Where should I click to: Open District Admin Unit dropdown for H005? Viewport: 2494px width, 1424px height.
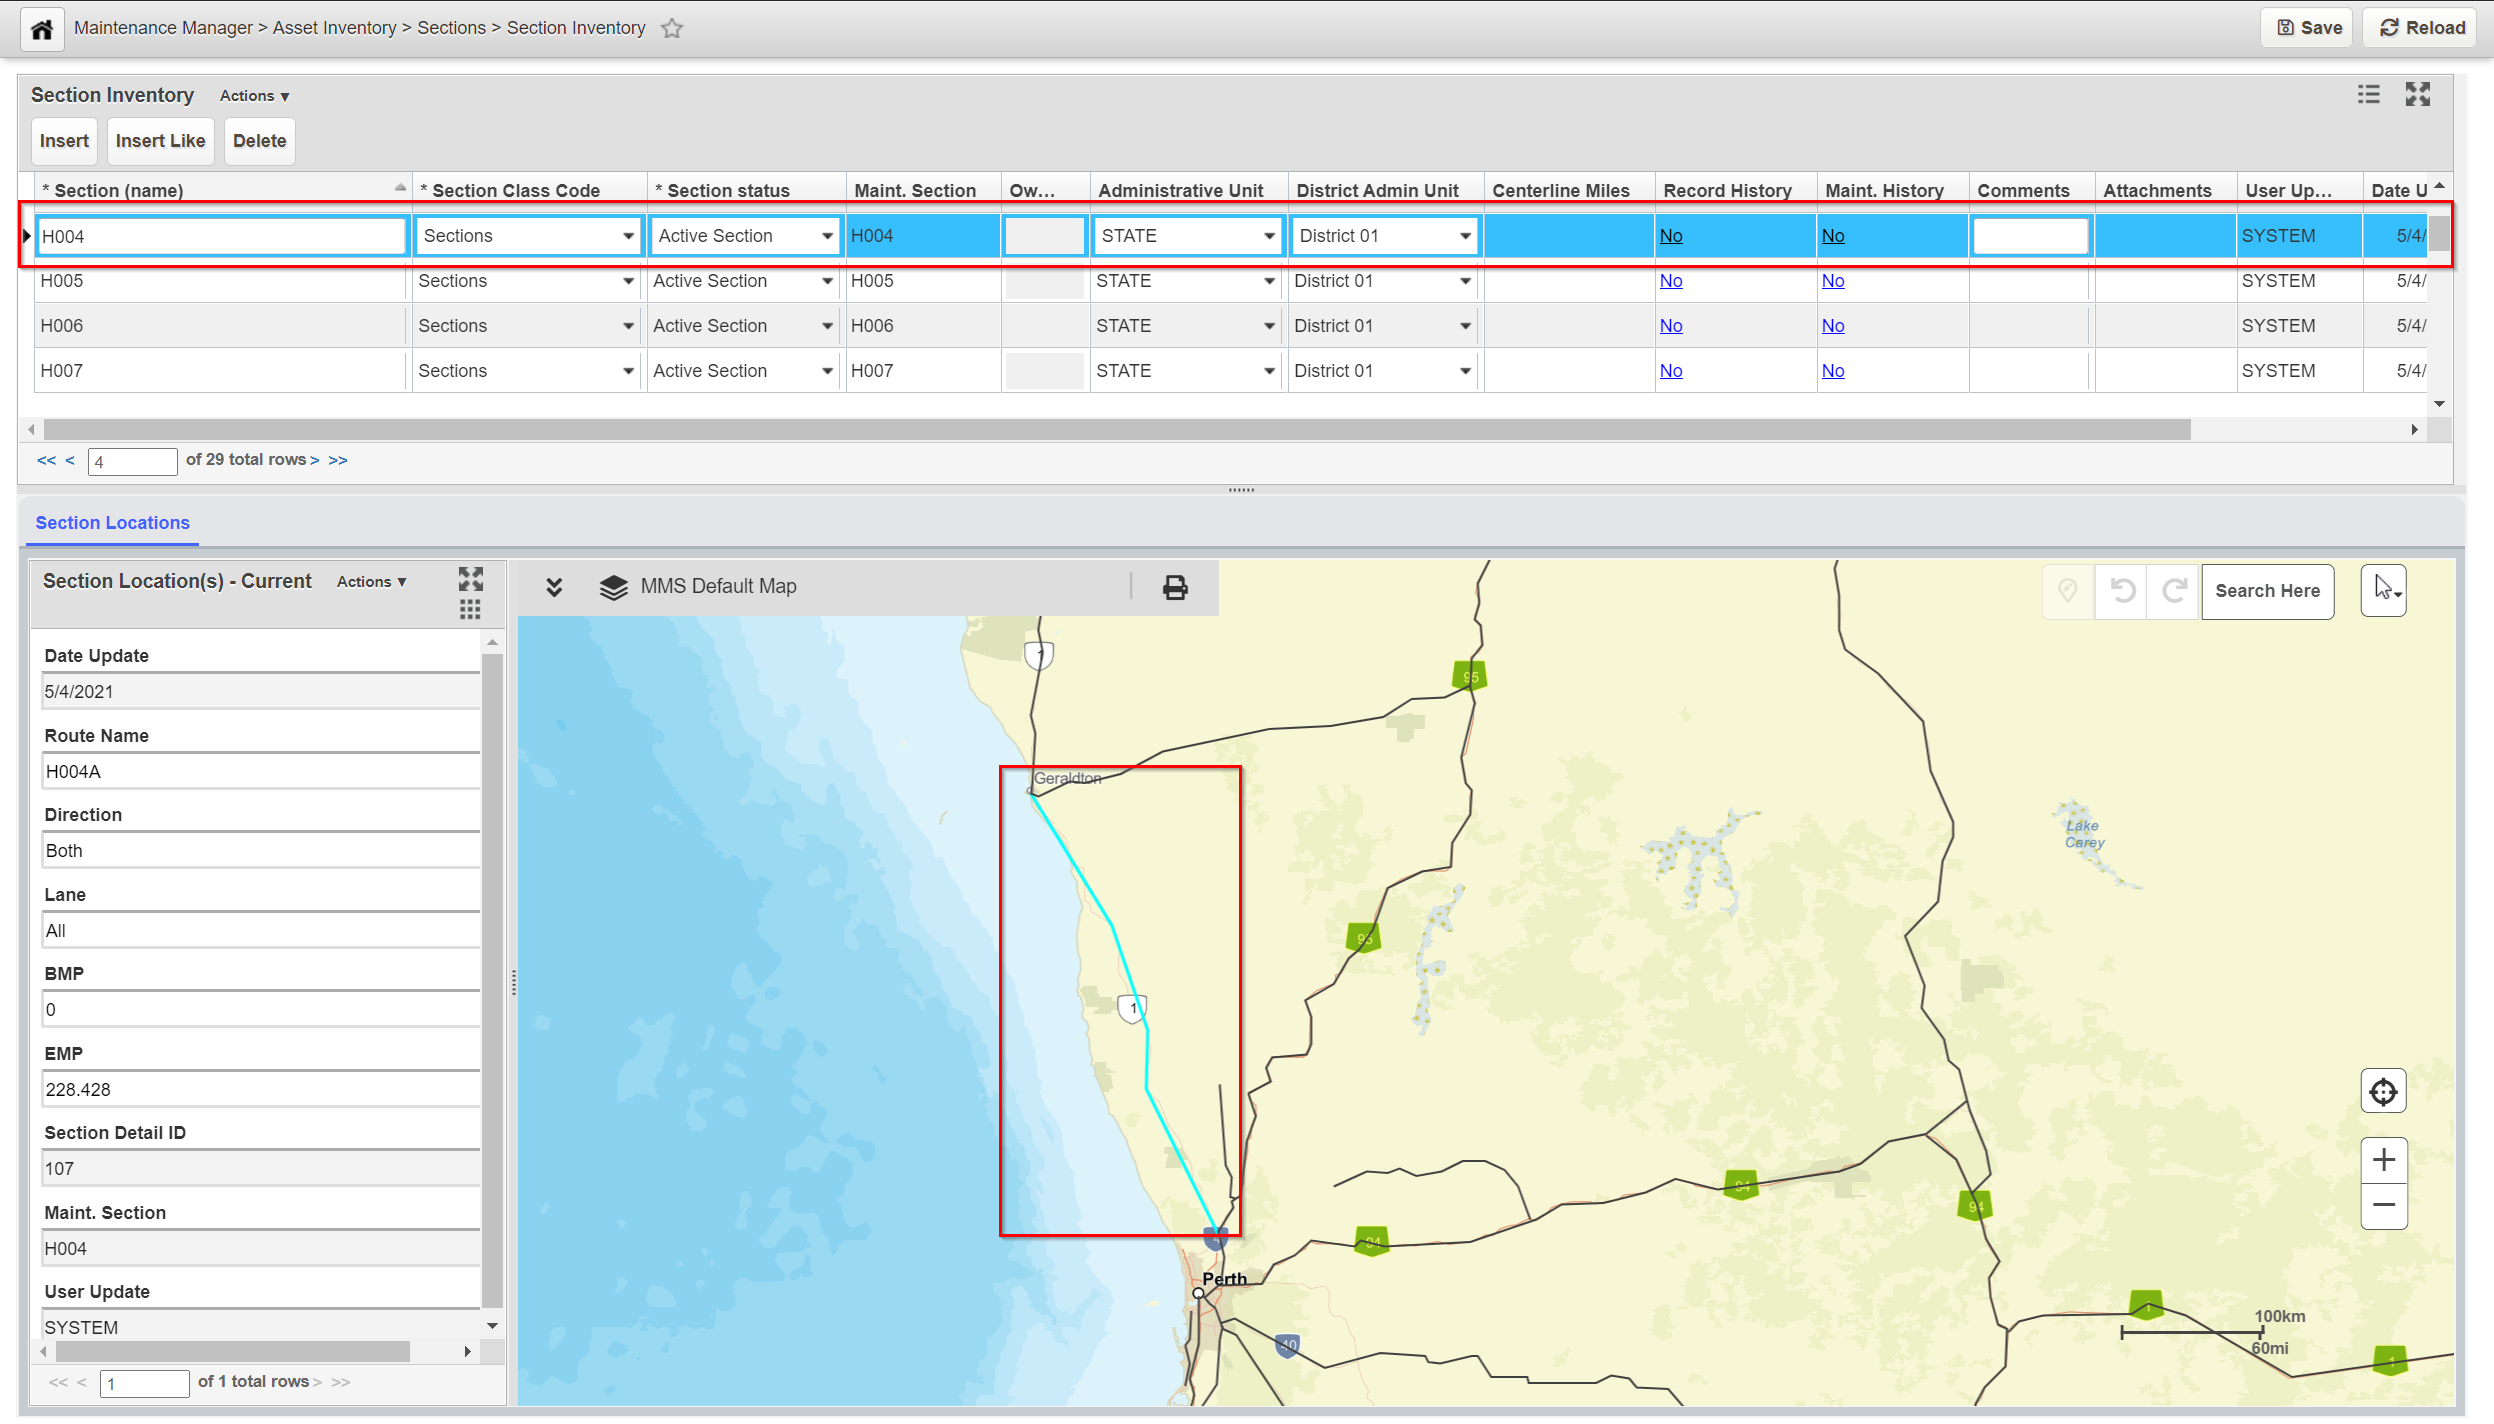point(1465,282)
